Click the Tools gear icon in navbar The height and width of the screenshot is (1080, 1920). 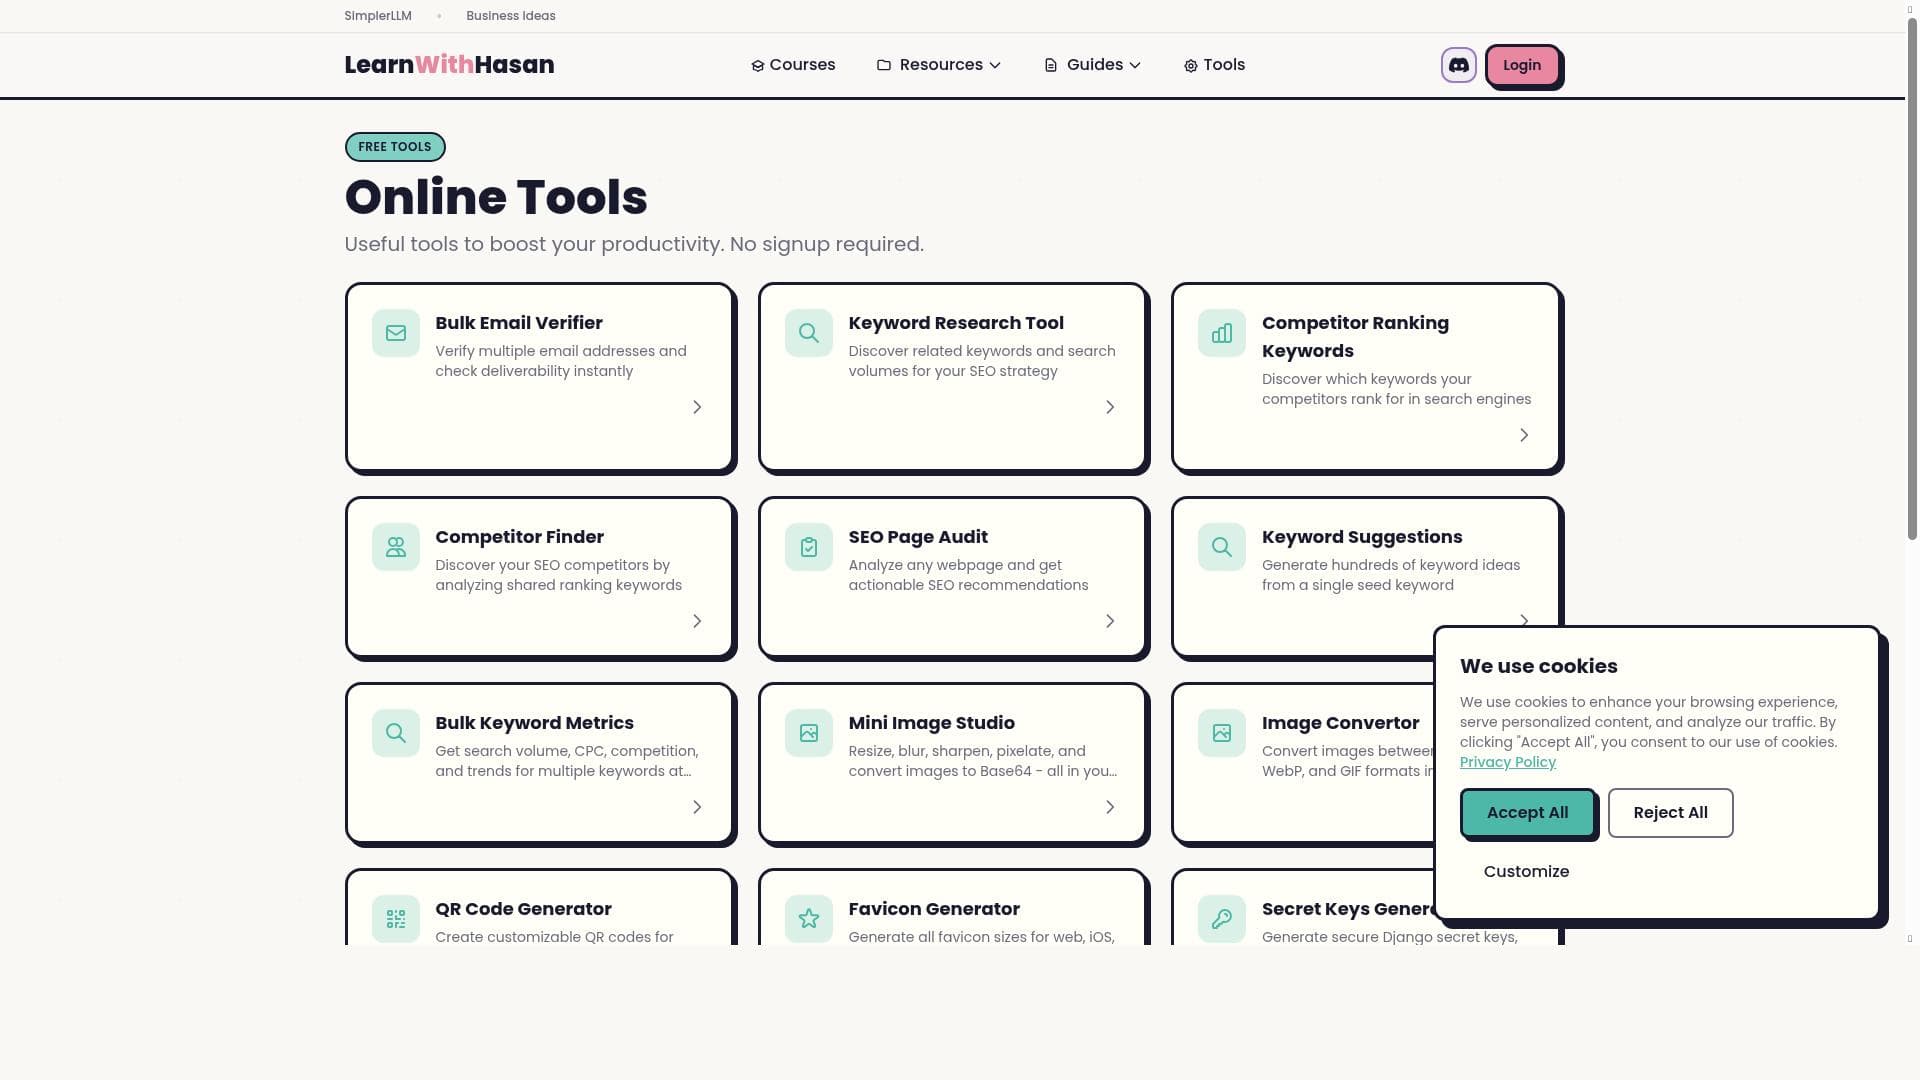click(1190, 66)
